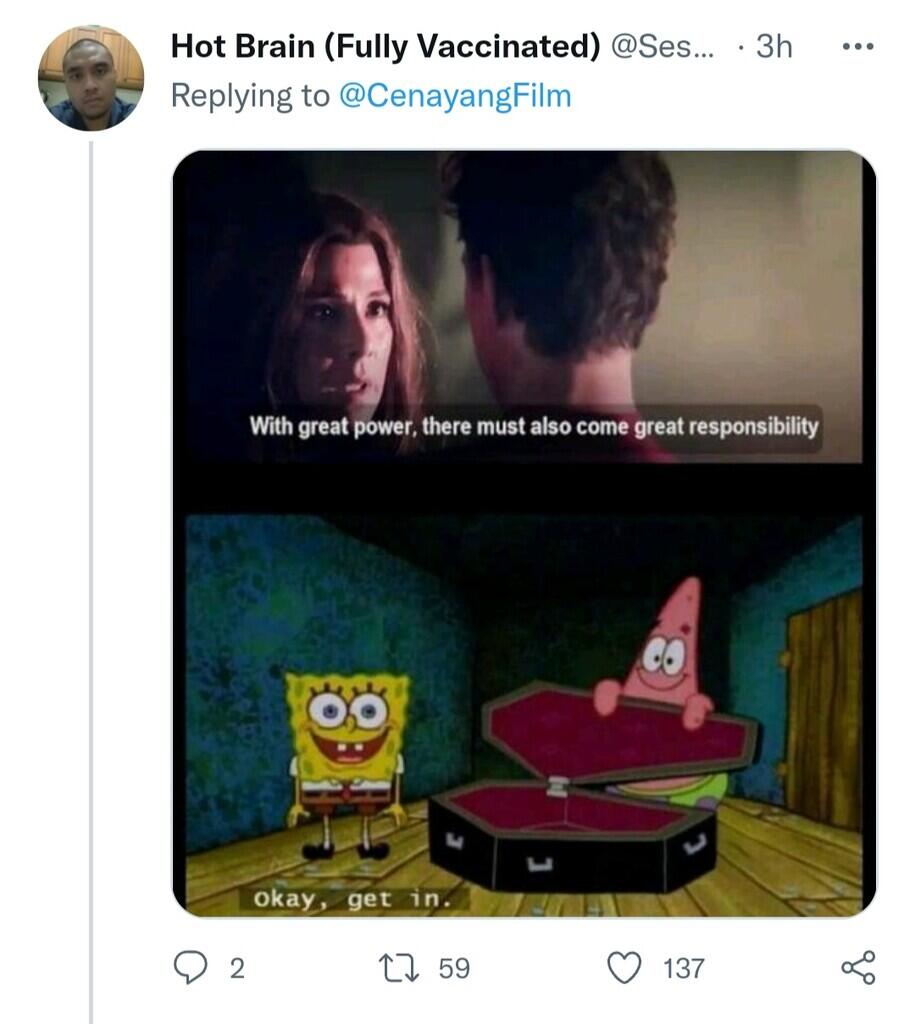Click the like count 137
The height and width of the screenshot is (1024, 915).
pos(684,968)
